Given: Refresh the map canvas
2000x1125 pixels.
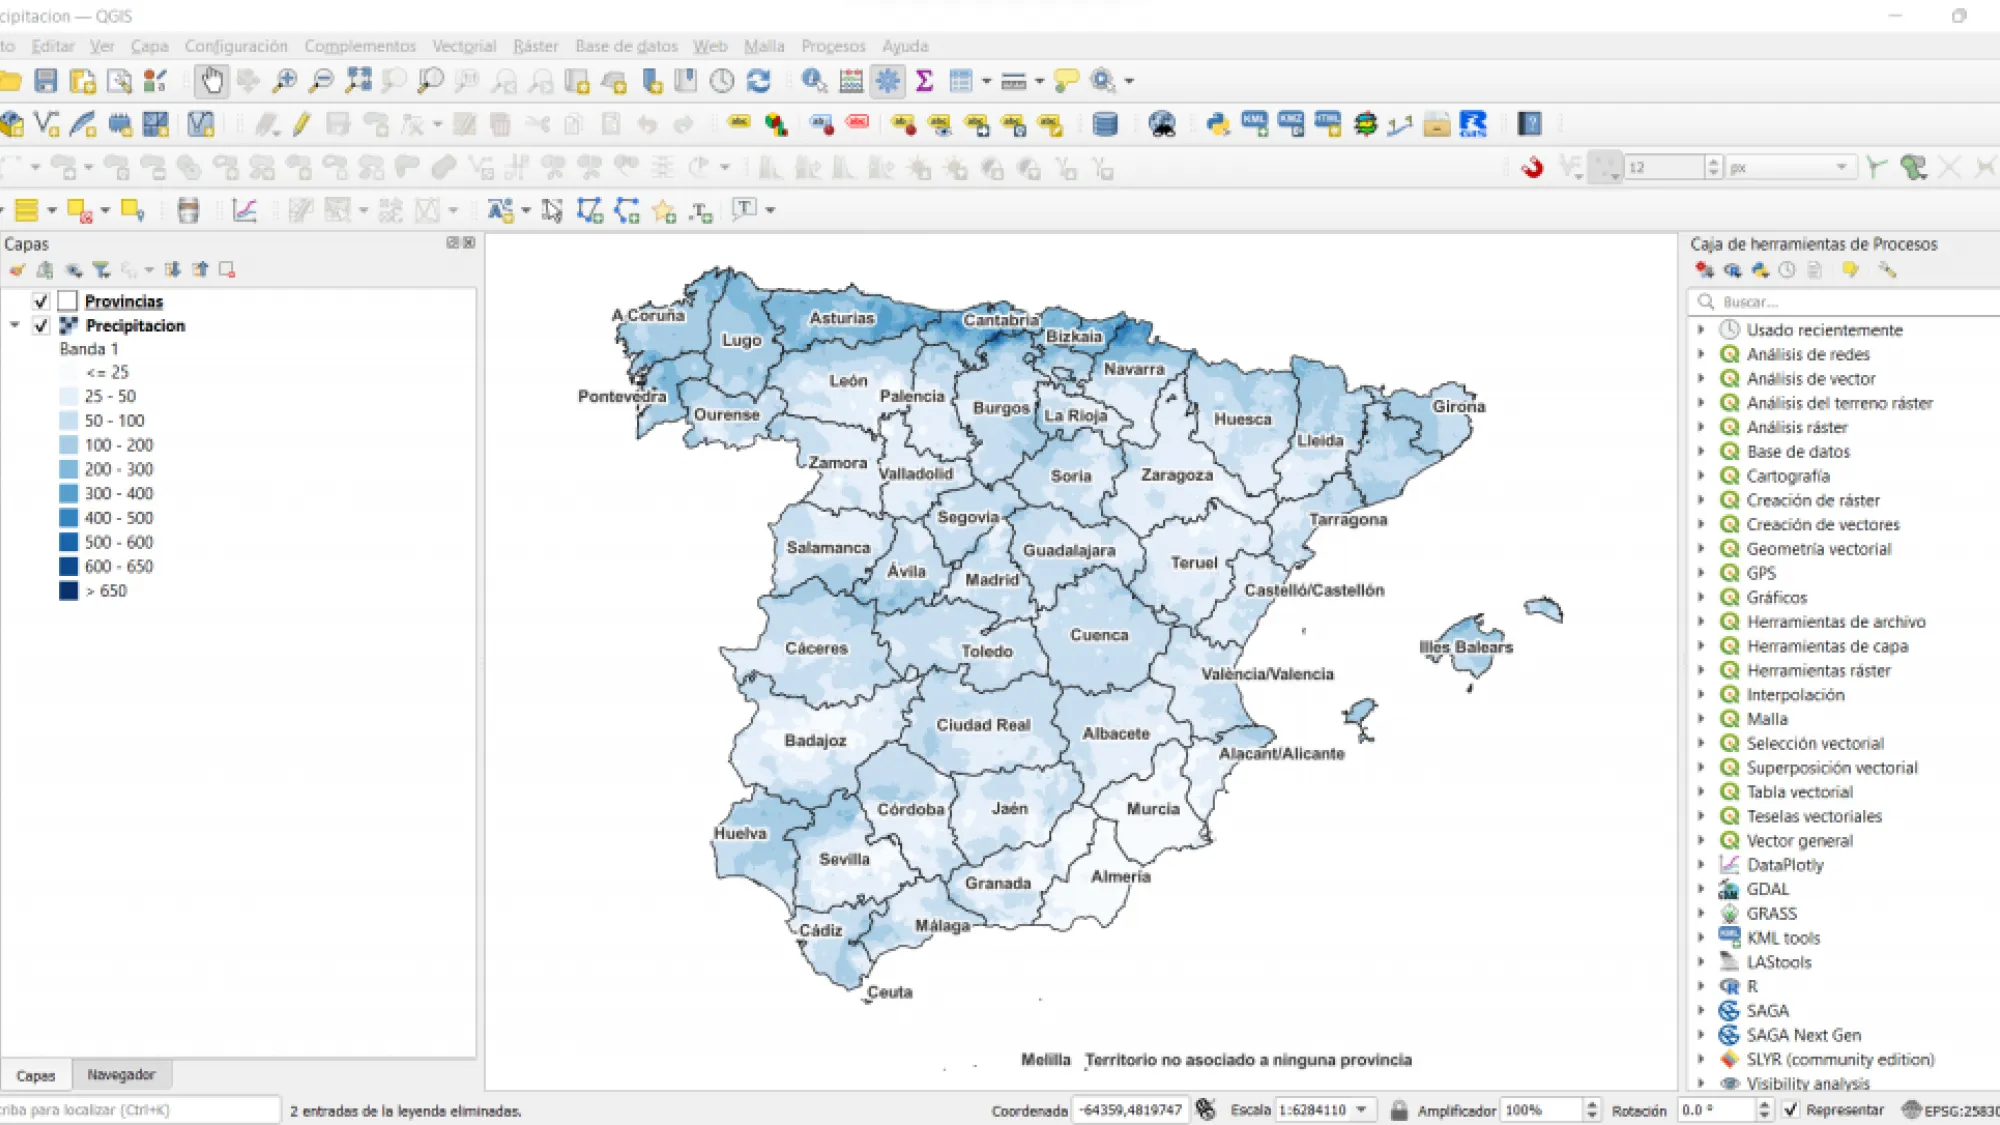Looking at the screenshot, I should pyautogui.click(x=760, y=80).
